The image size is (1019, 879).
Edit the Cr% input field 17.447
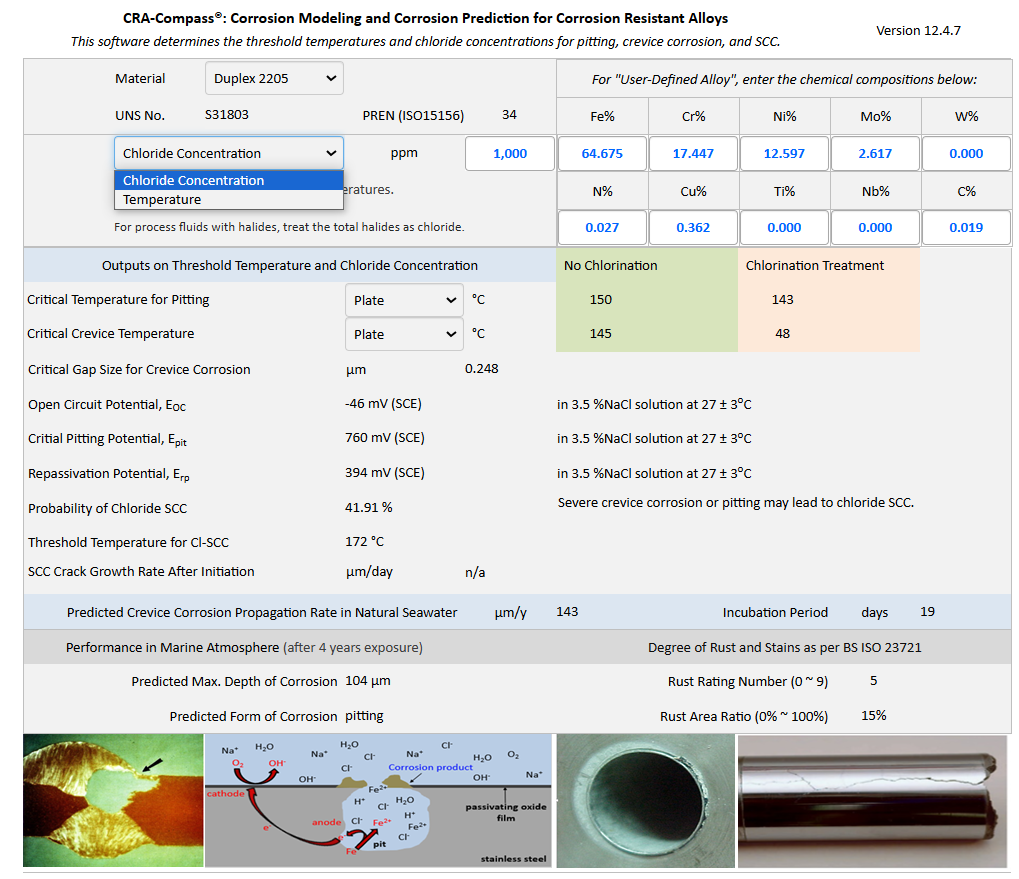[693, 154]
